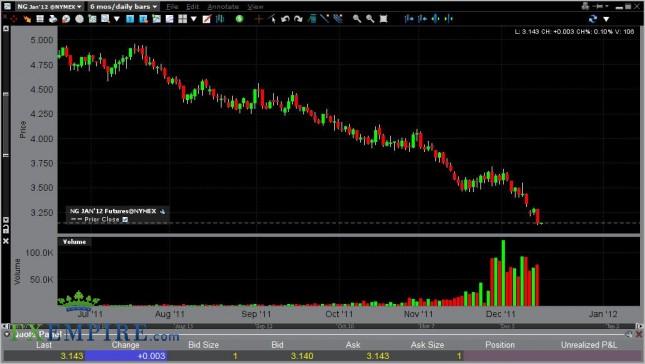
Task: Click the green line-chart picture icon
Action: (156, 19)
